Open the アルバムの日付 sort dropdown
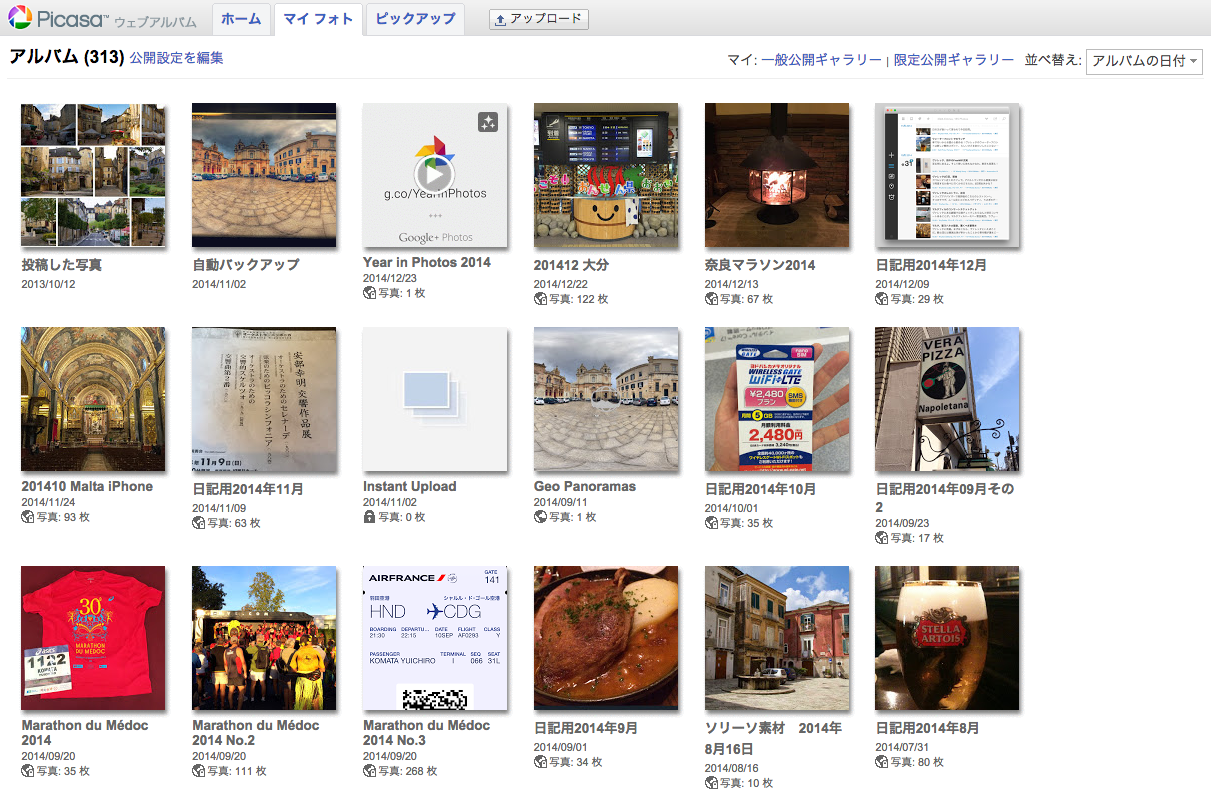Screen dimensions: 1211x799 pyautogui.click(x=1144, y=61)
